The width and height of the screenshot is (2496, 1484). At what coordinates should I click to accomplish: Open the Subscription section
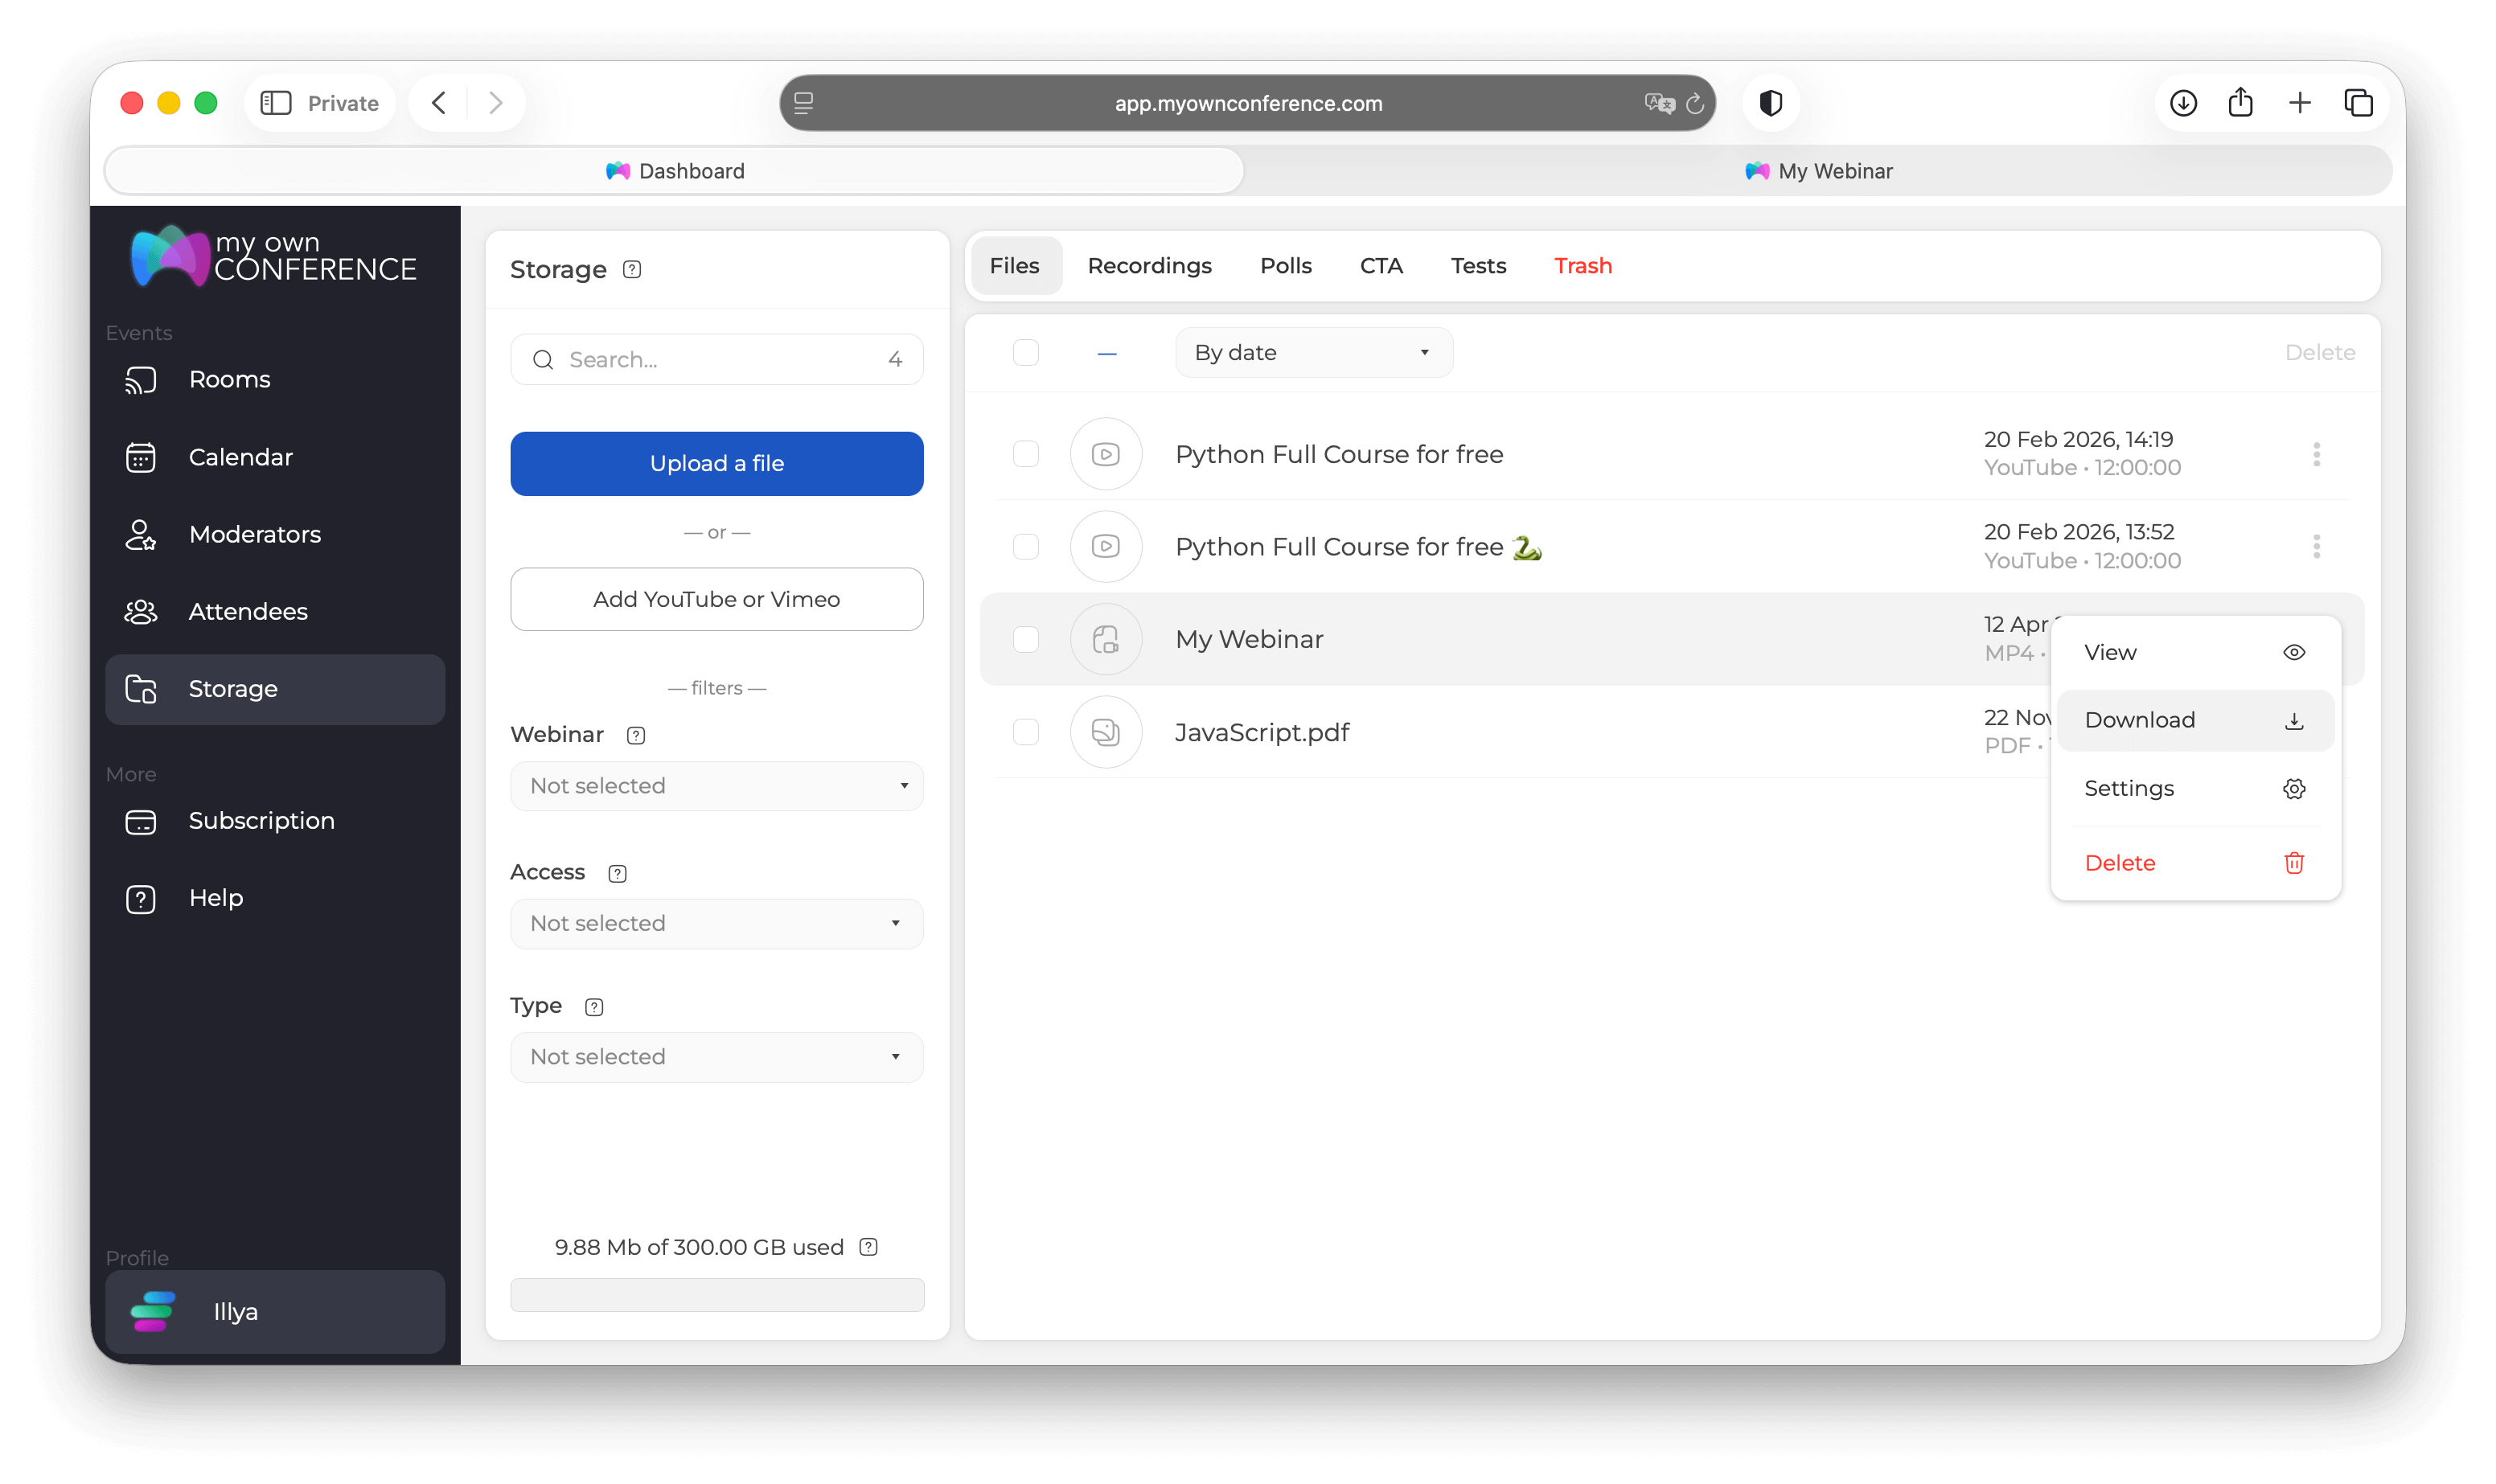(261, 821)
